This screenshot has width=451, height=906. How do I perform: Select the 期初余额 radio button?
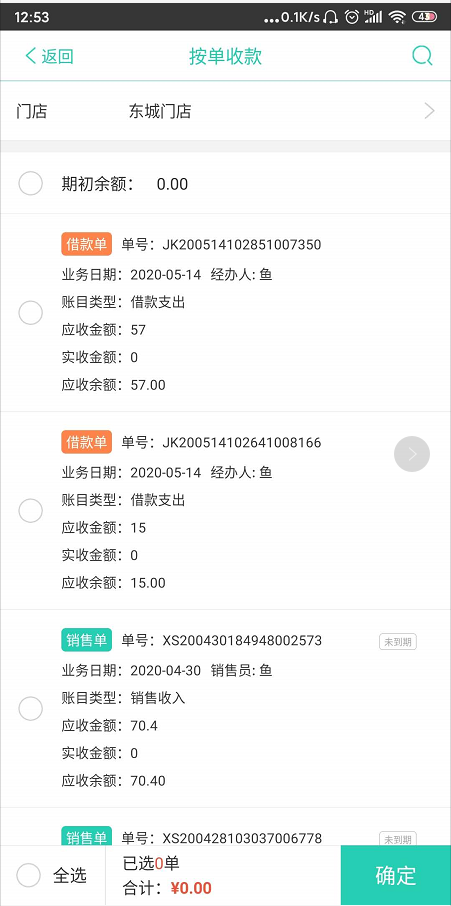(x=31, y=184)
